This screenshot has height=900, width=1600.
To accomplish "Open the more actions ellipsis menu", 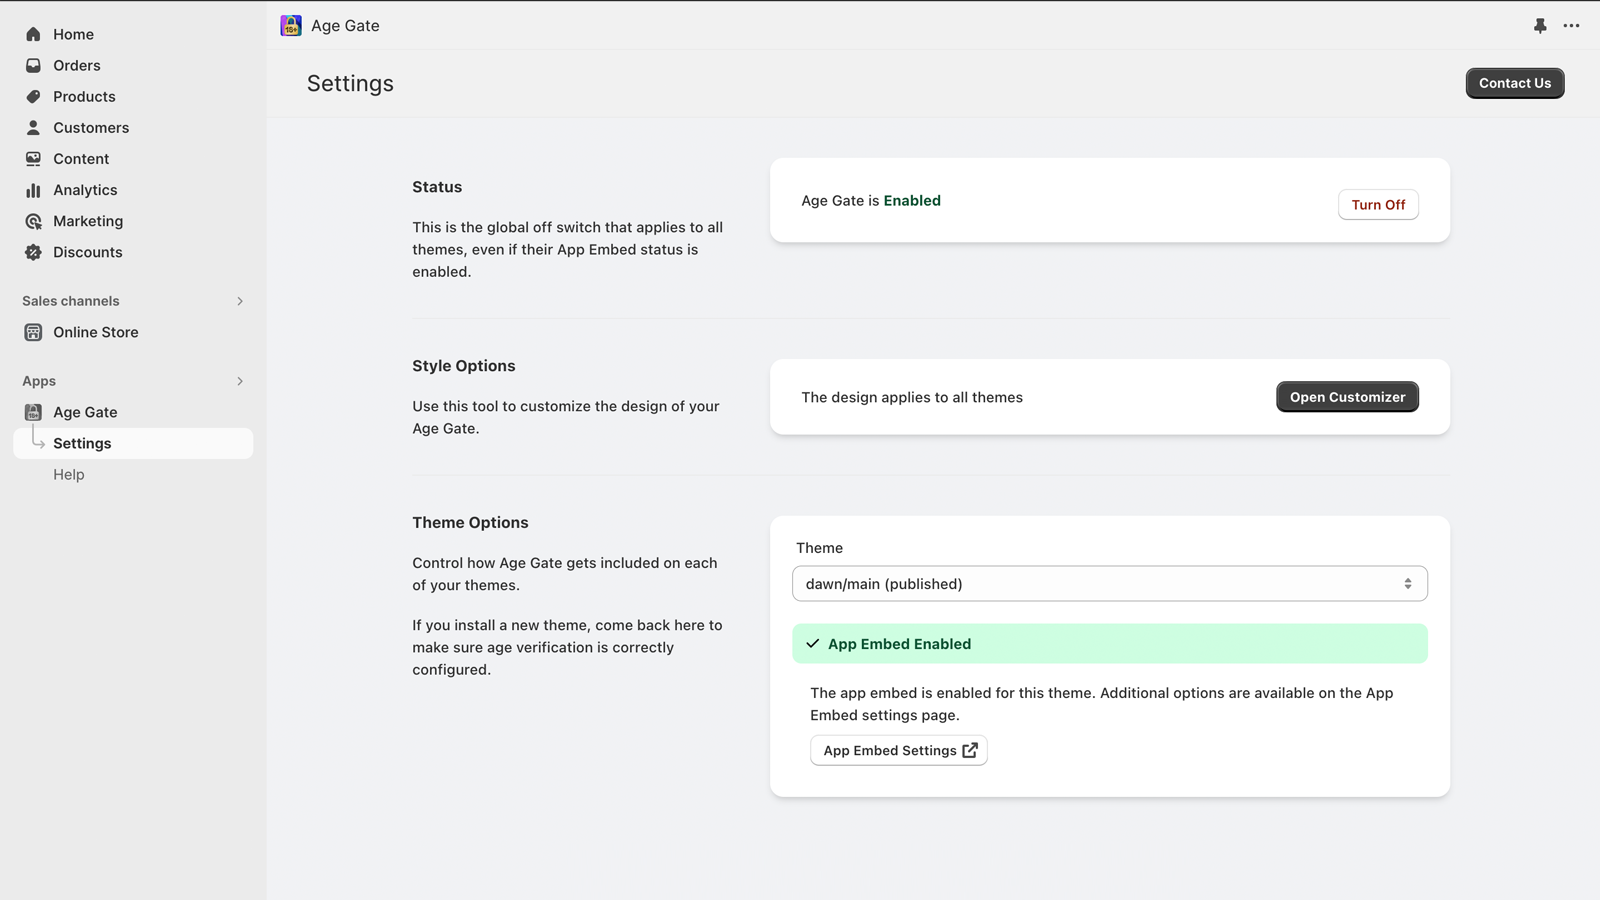I will coord(1571,25).
